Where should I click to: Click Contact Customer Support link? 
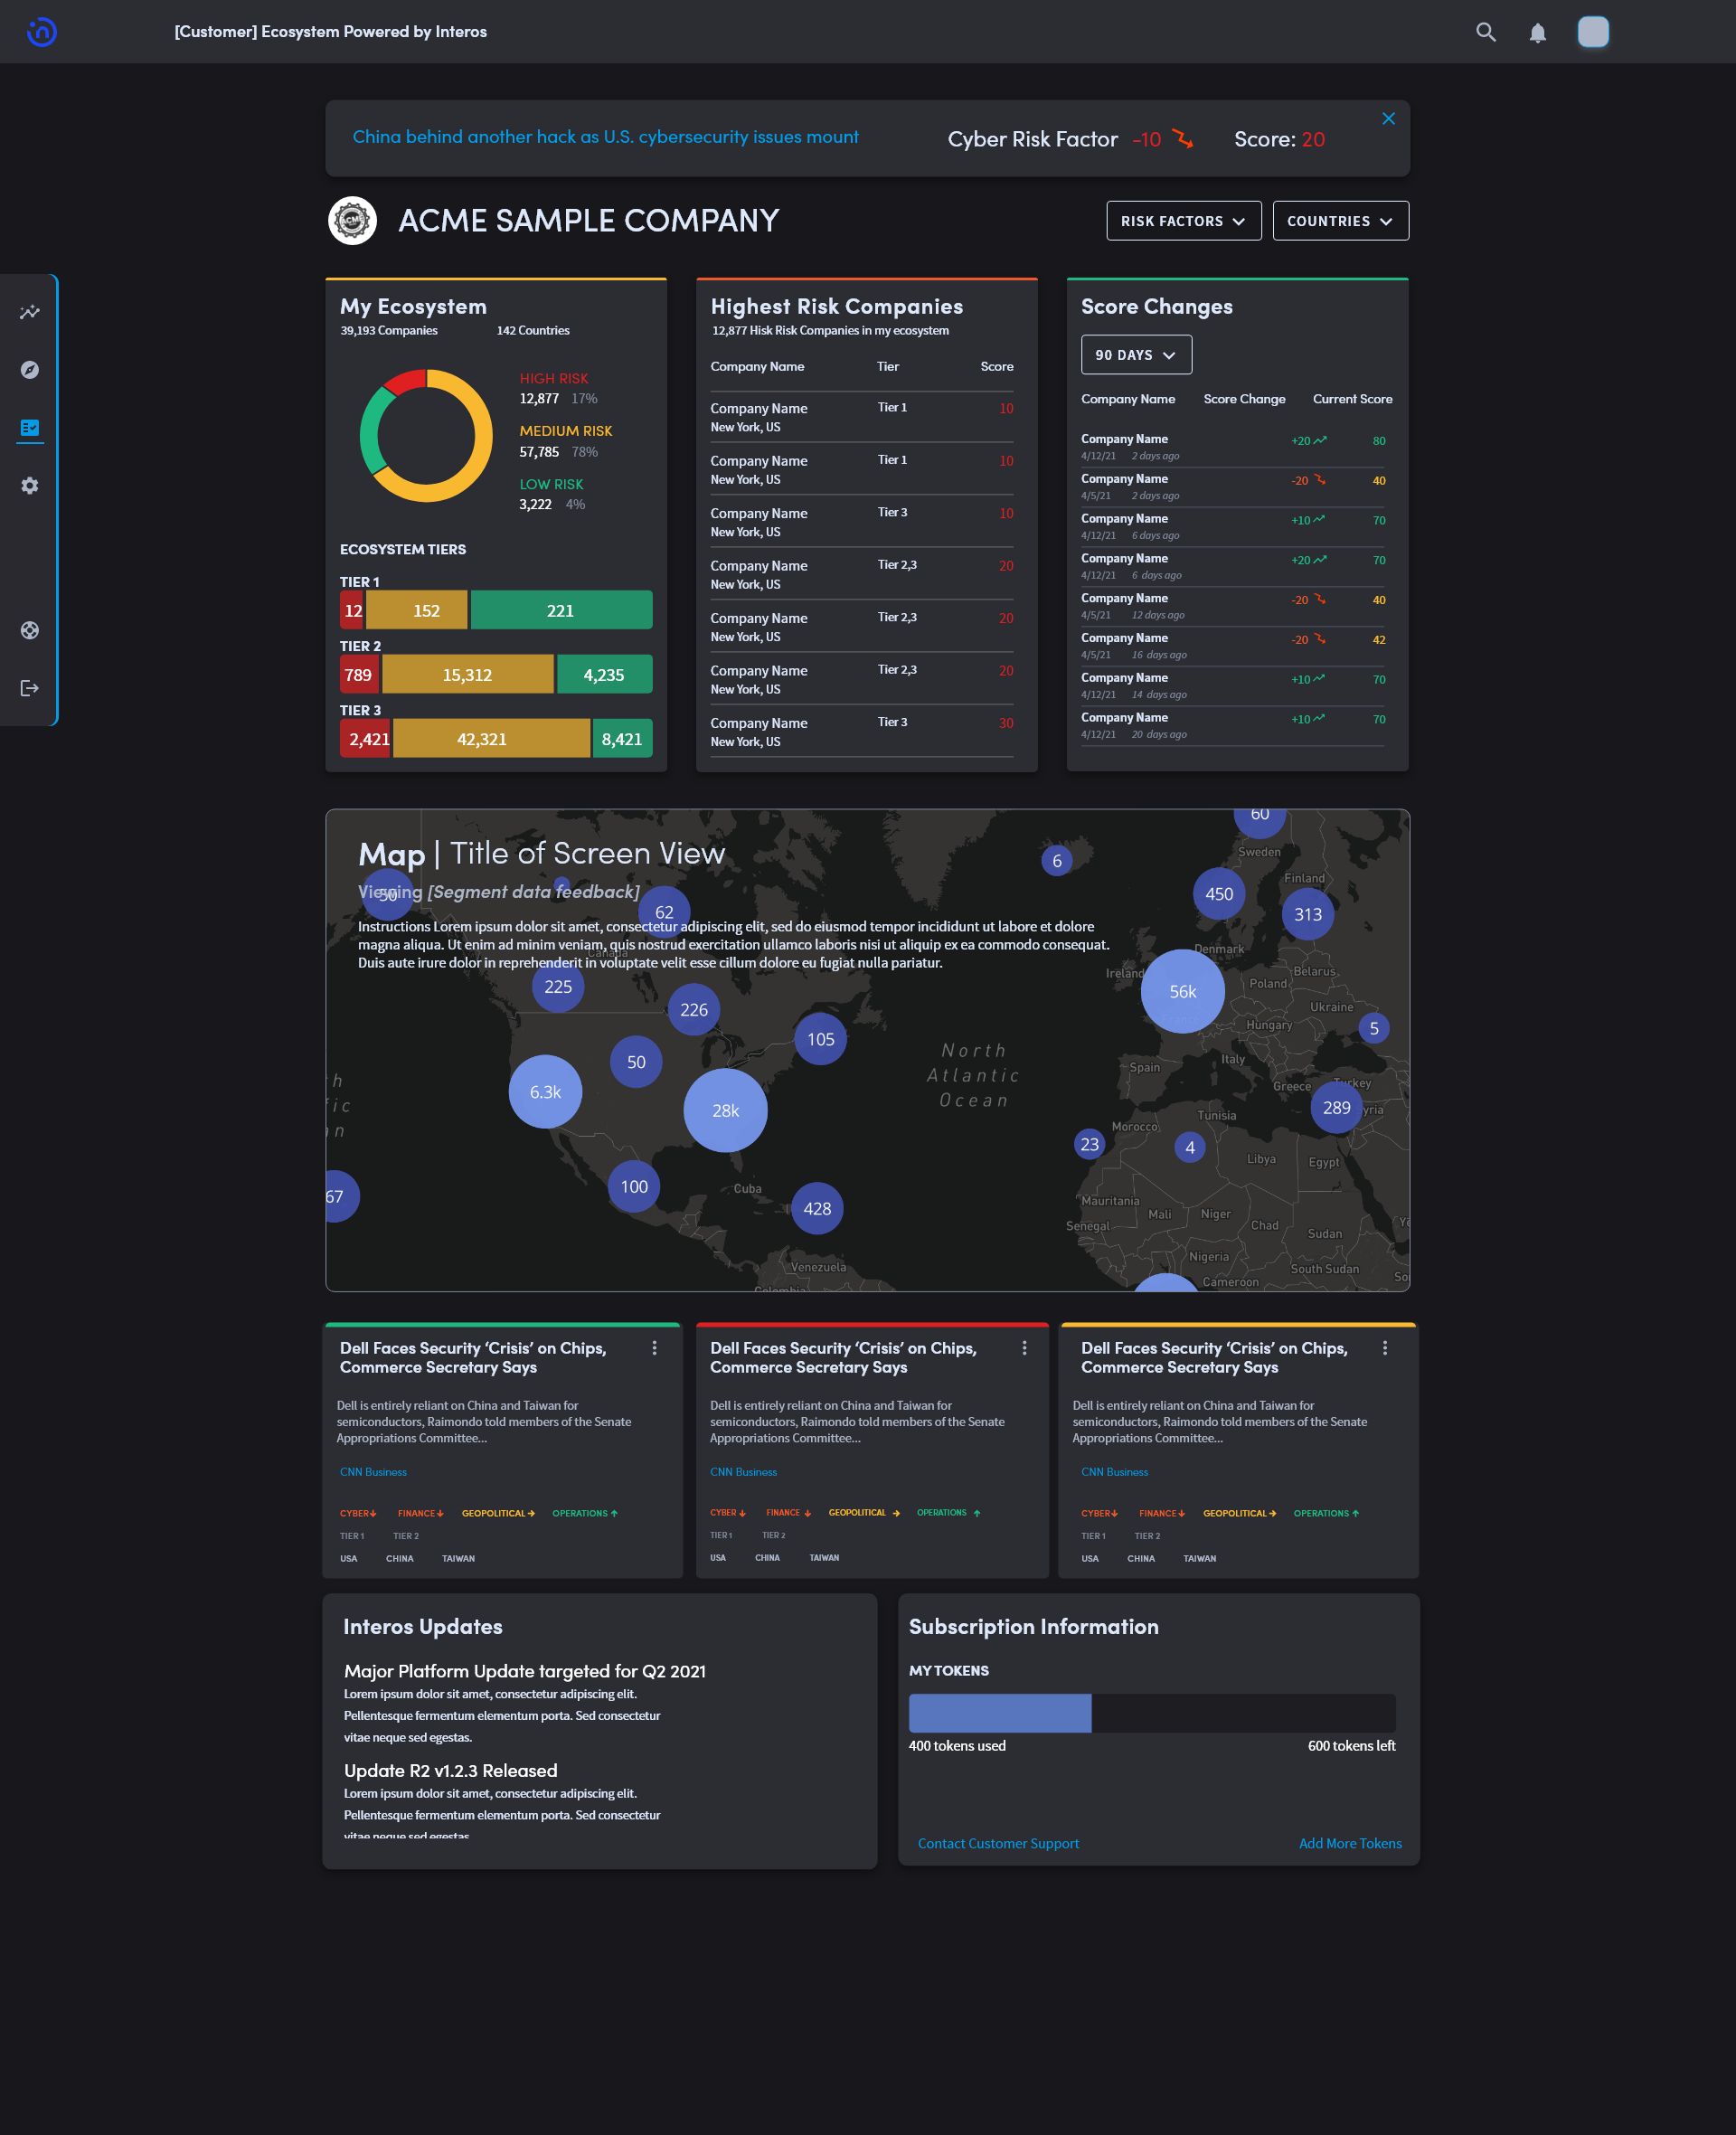(997, 1843)
